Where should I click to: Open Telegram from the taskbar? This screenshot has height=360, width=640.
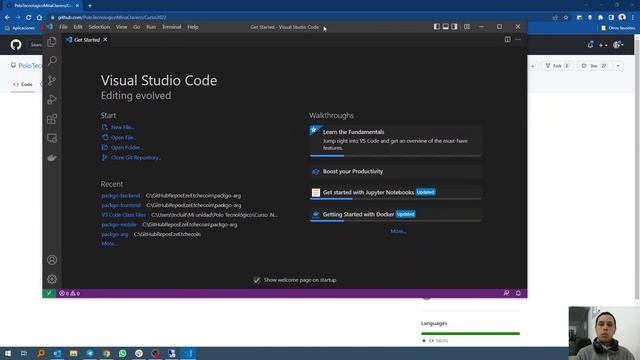click(x=90, y=353)
